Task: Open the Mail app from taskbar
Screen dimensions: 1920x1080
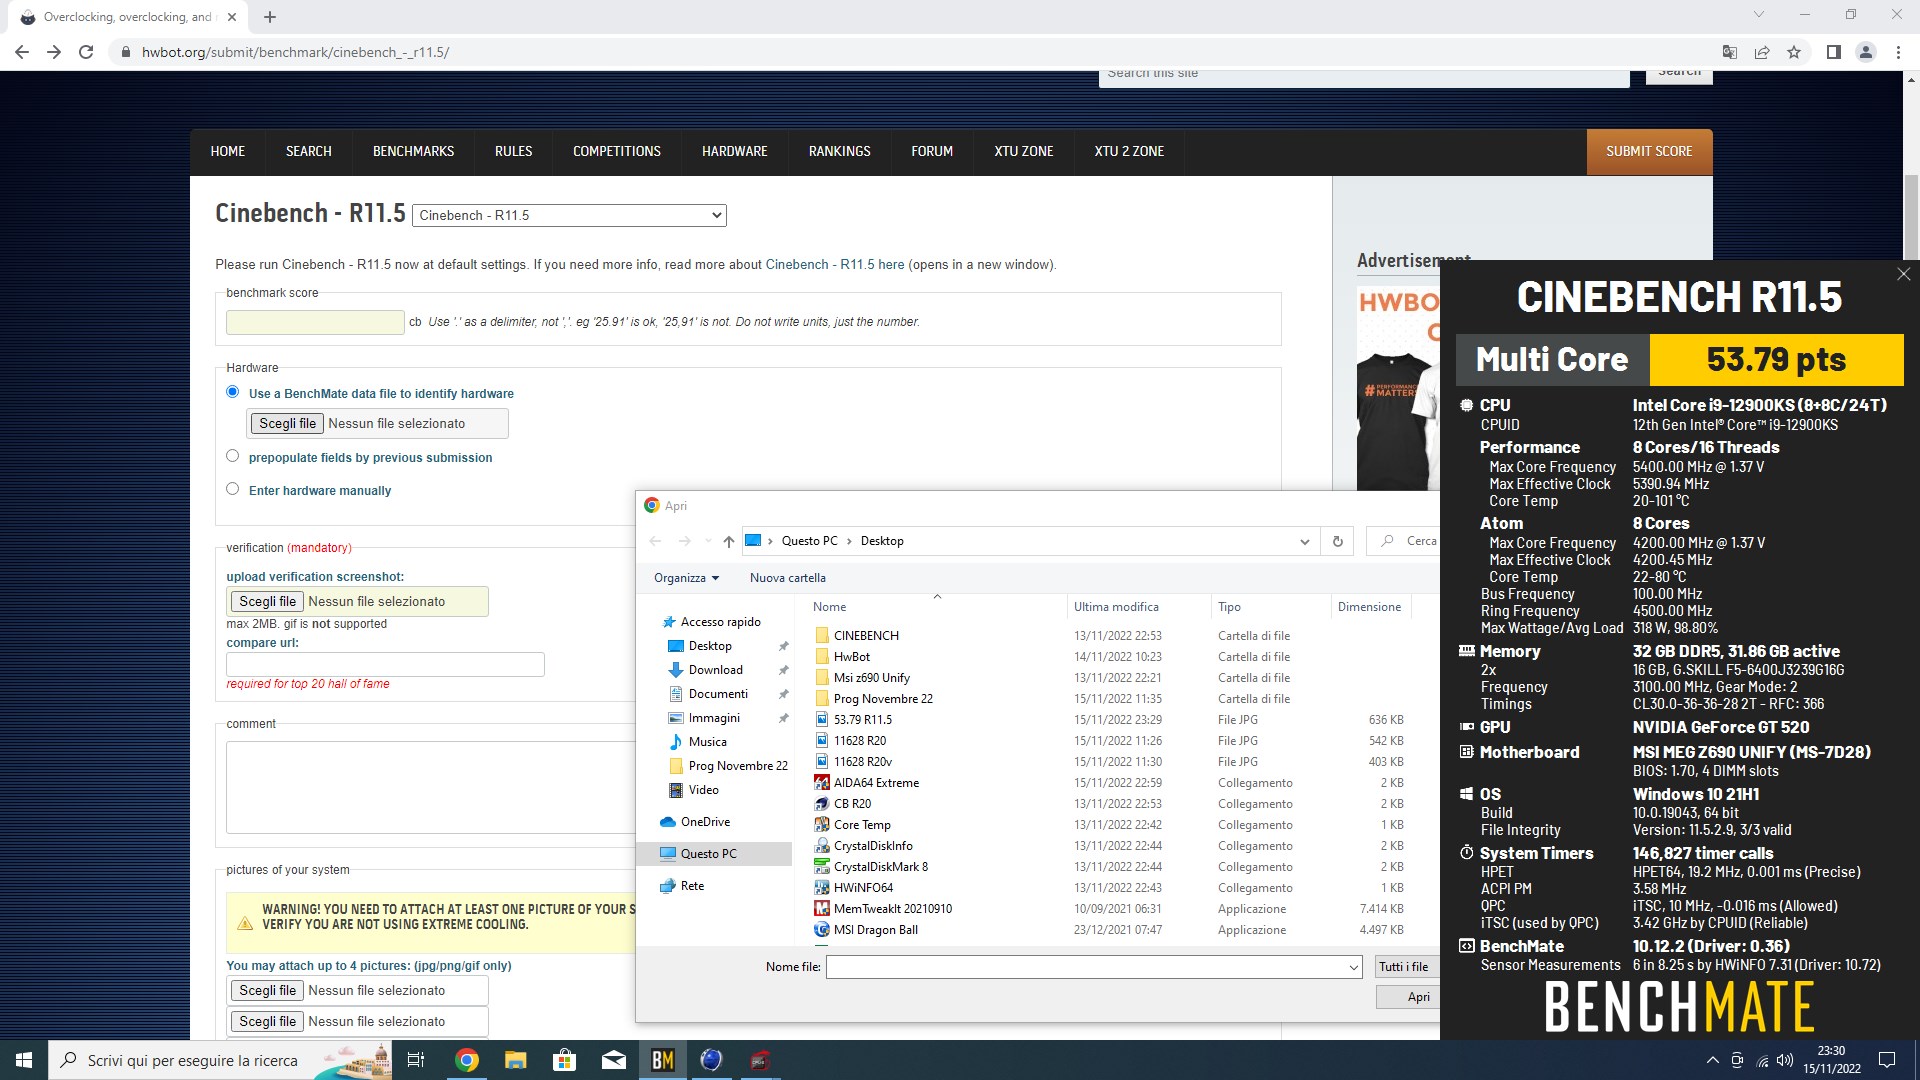Action: tap(614, 1060)
